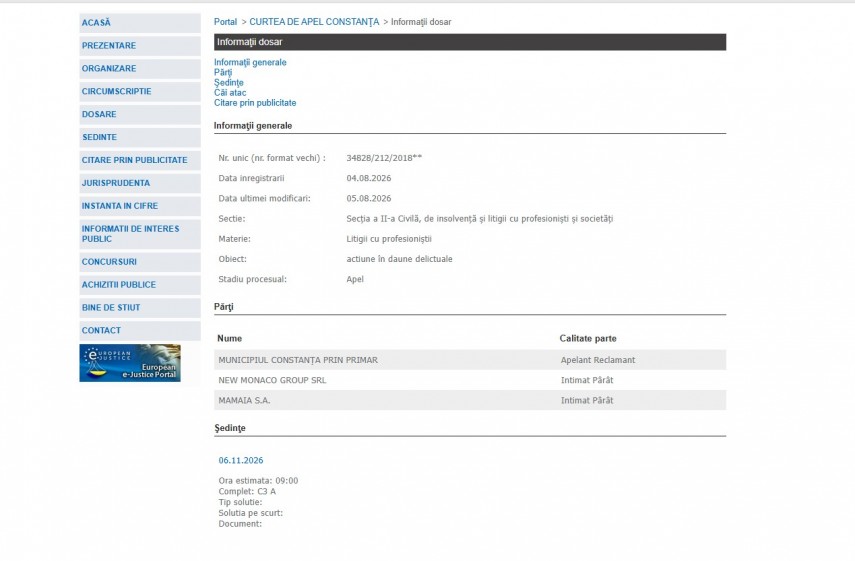
Task: Go to BINE DE STIUT page
Action: 140,307
